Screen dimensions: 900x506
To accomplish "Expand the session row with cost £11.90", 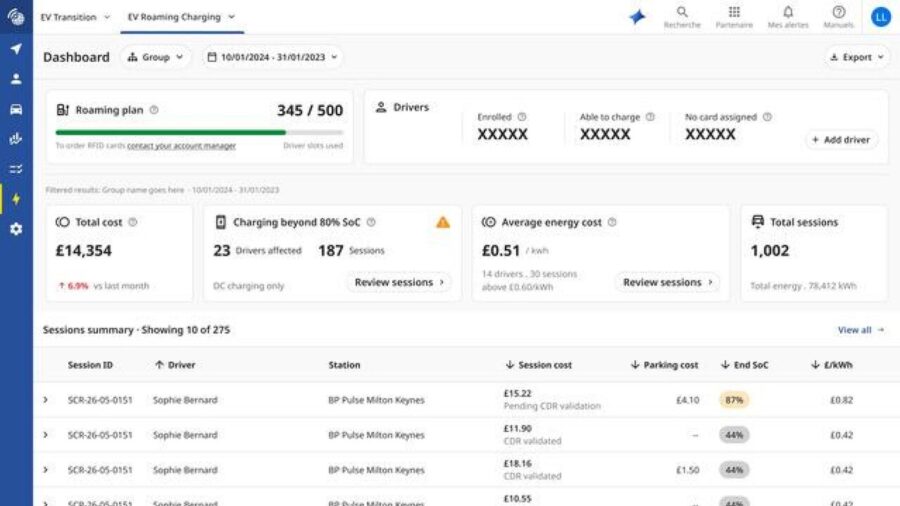I will (x=45, y=434).
